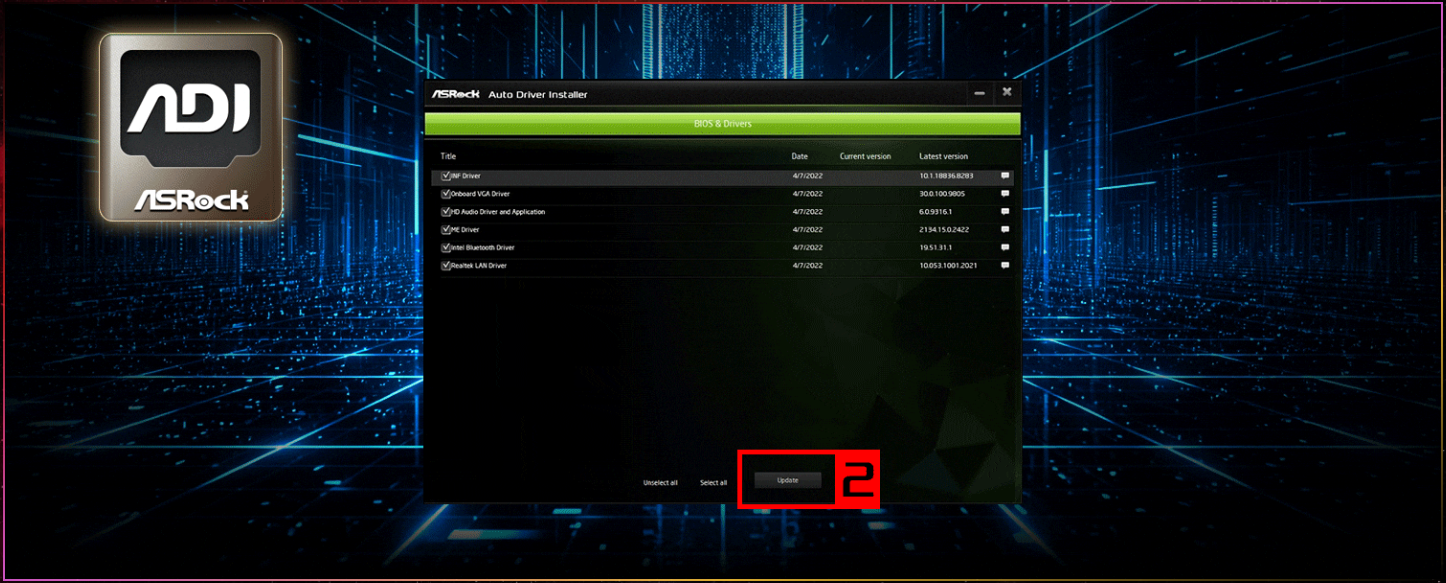Click the Auto Driver Installer title text
The width and height of the screenshot is (1446, 583).
pyautogui.click(x=538, y=94)
